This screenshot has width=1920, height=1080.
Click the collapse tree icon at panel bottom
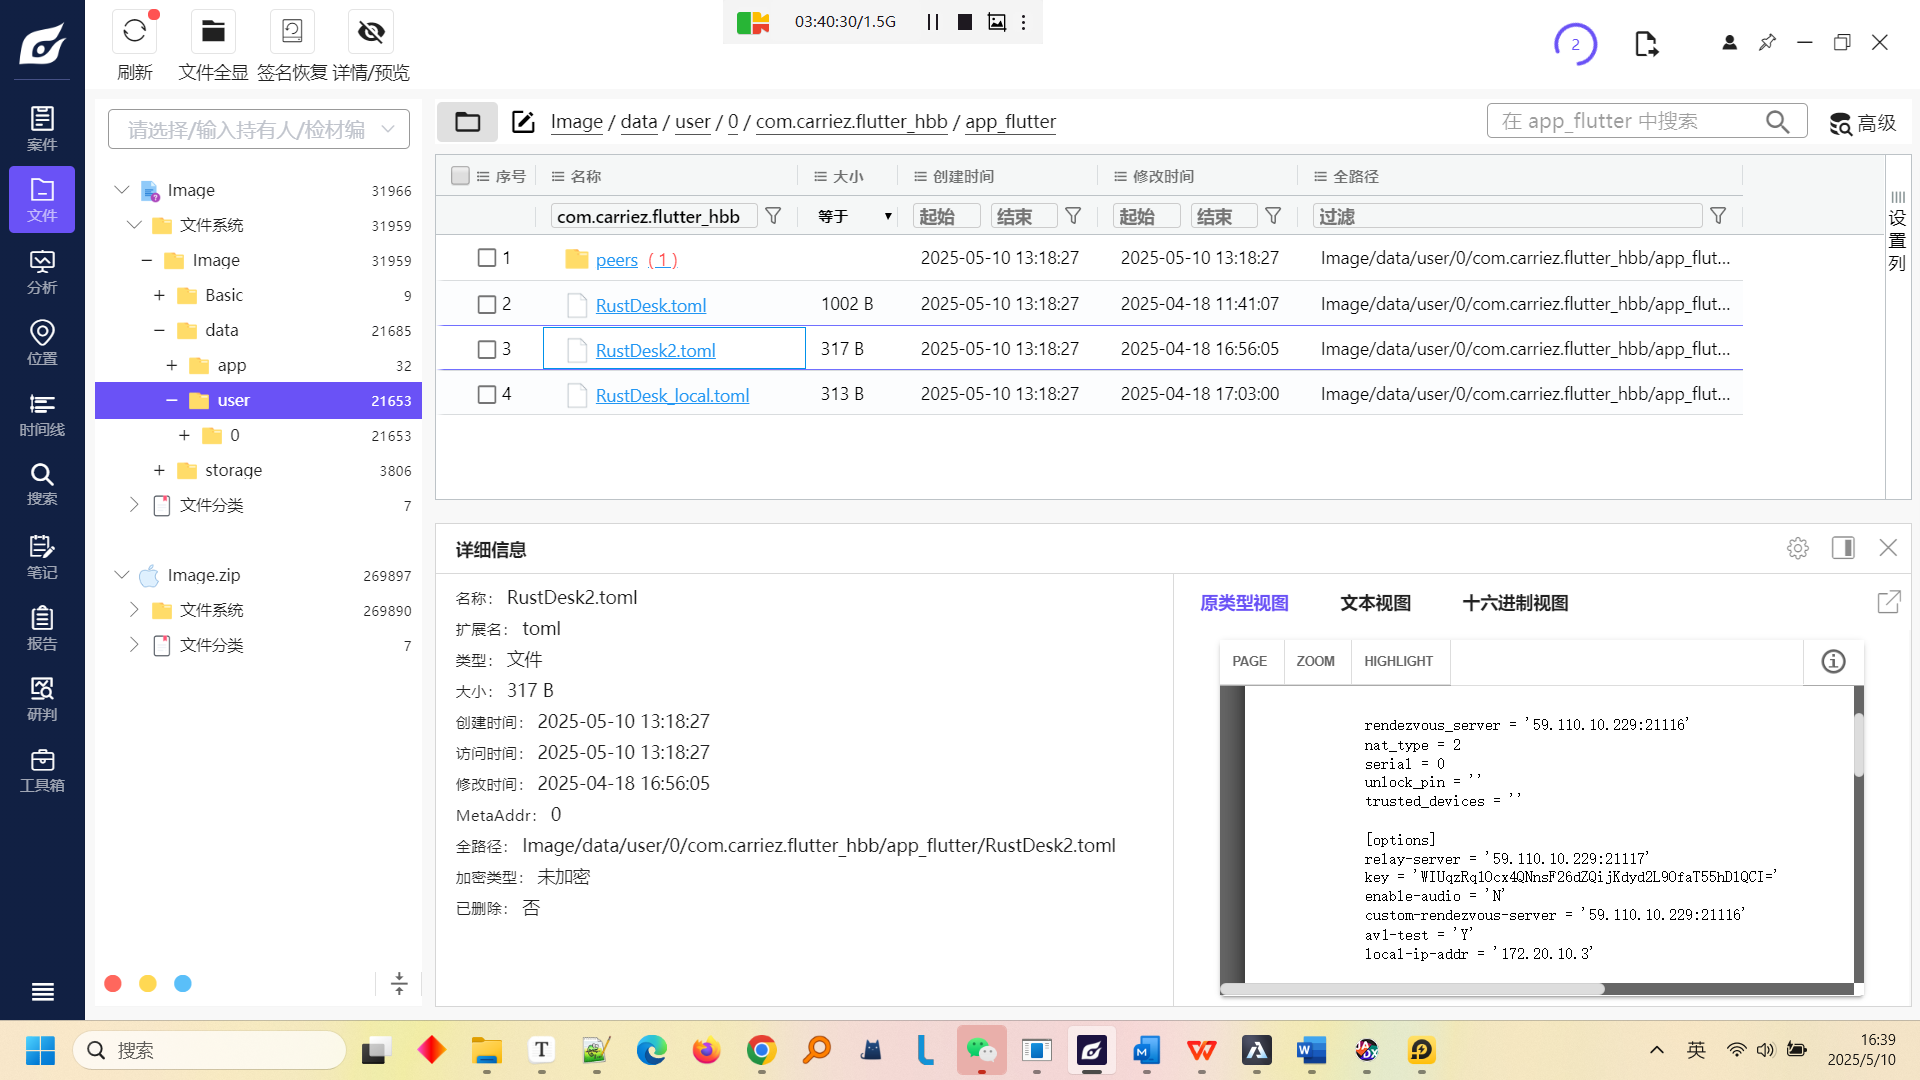click(399, 984)
